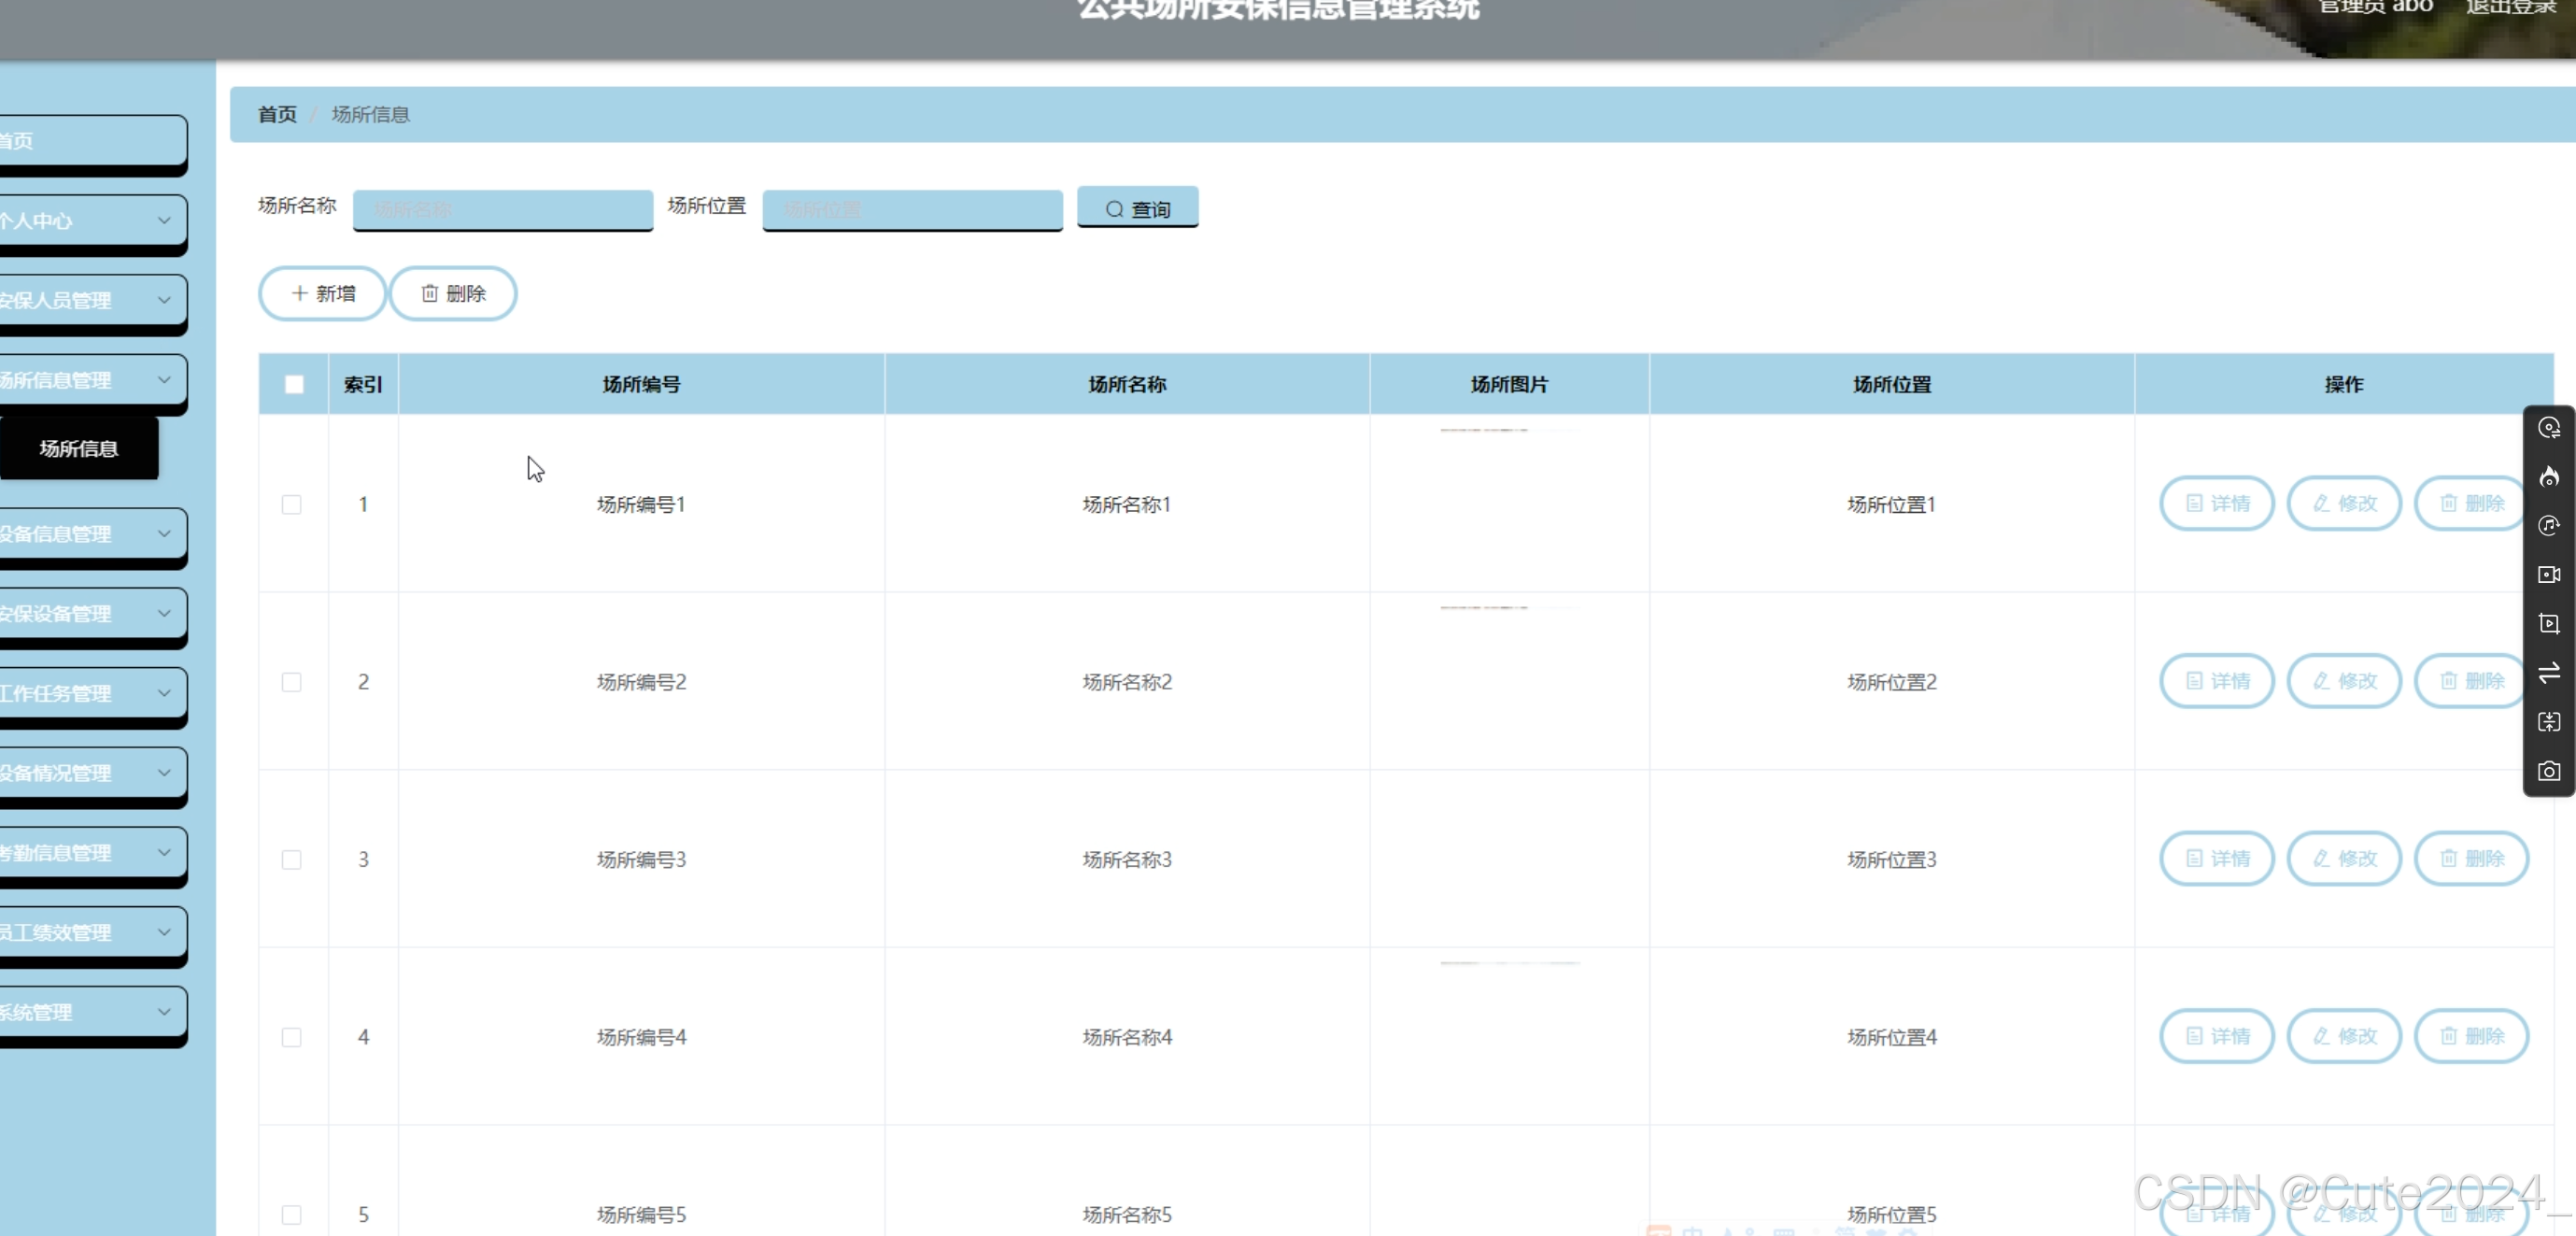Focus the 场所名称 search input

(503, 209)
